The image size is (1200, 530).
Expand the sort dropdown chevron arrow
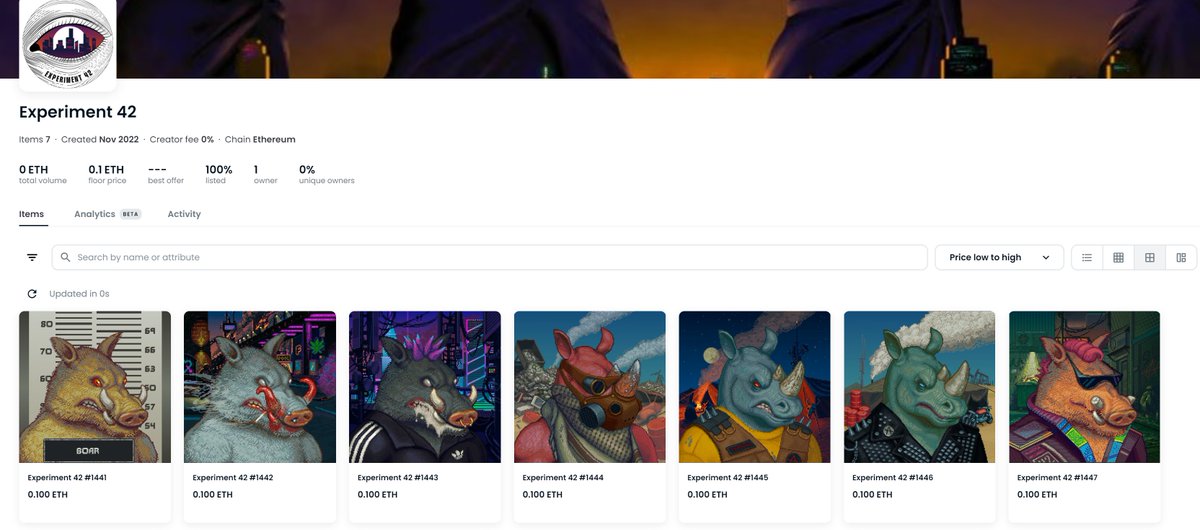(1046, 257)
